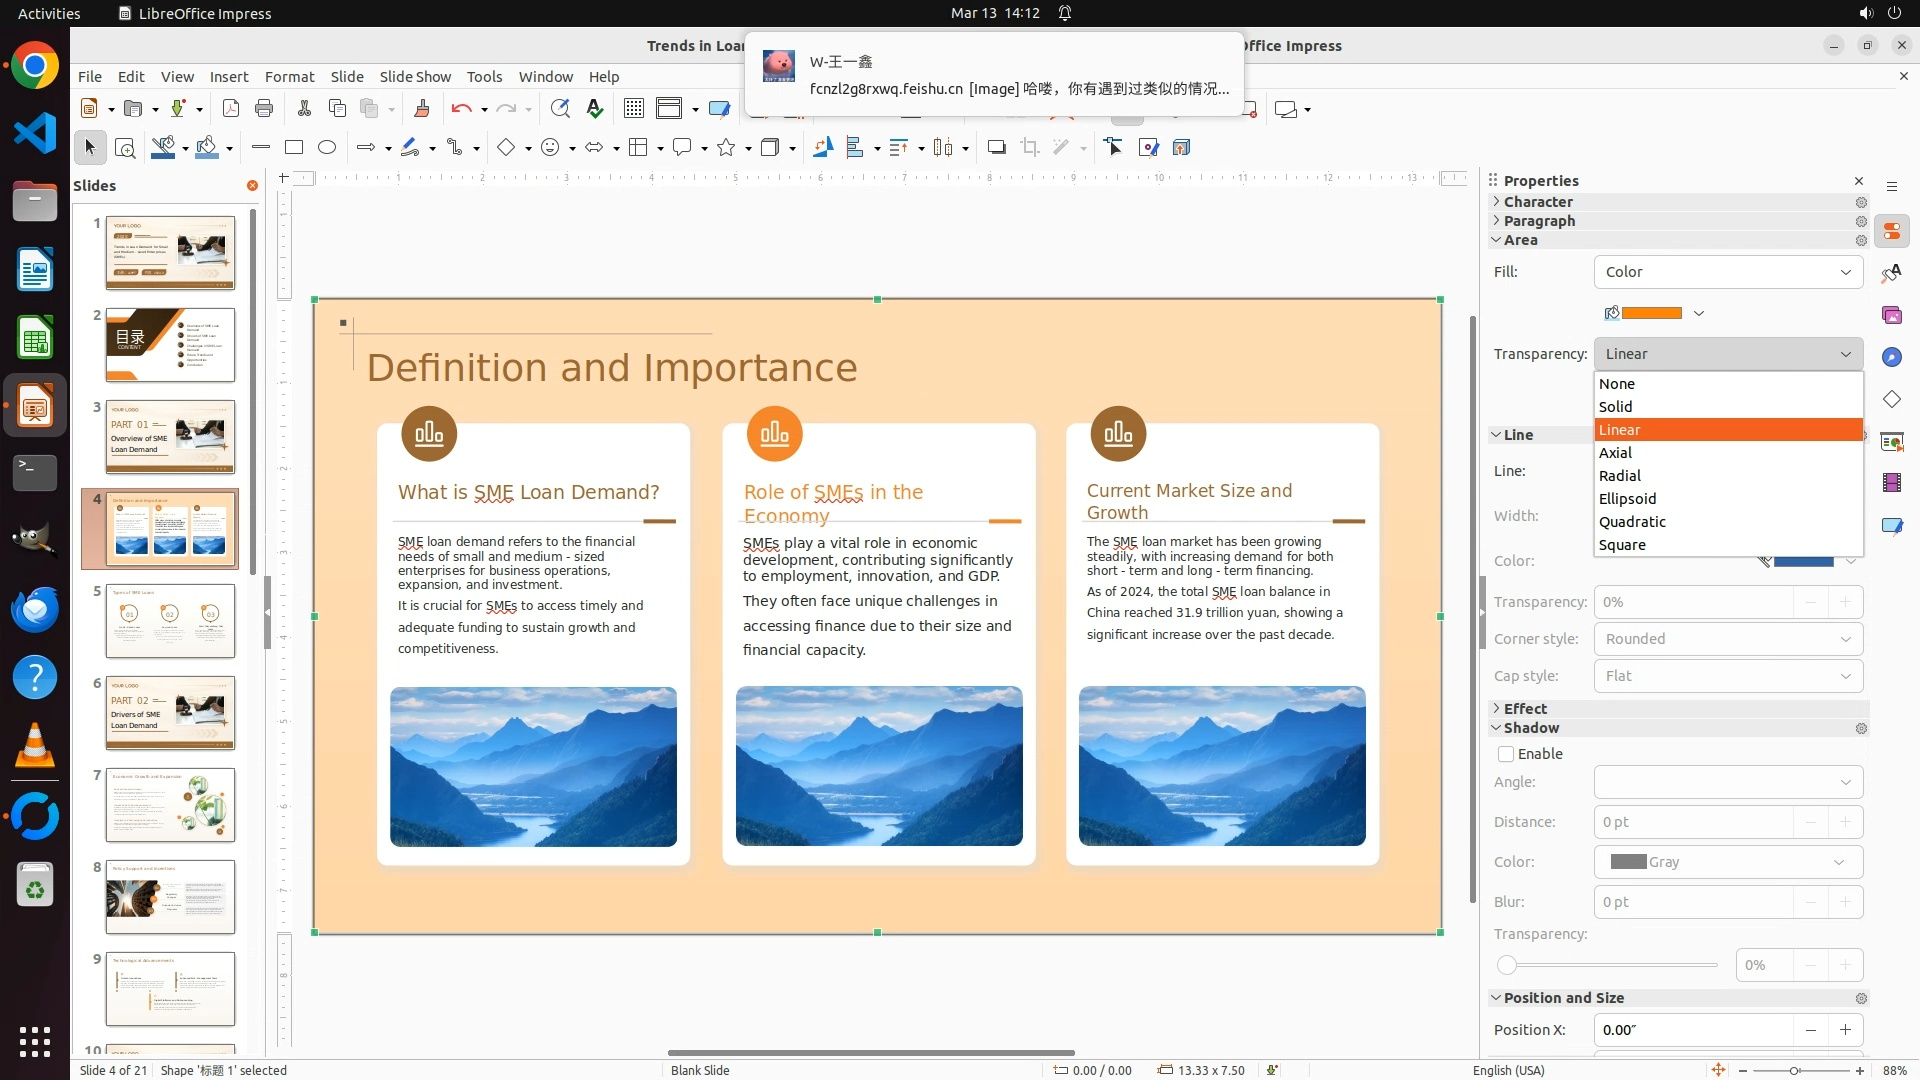The height and width of the screenshot is (1080, 1920).
Task: Expand the Character section
Action: pyautogui.click(x=1538, y=202)
